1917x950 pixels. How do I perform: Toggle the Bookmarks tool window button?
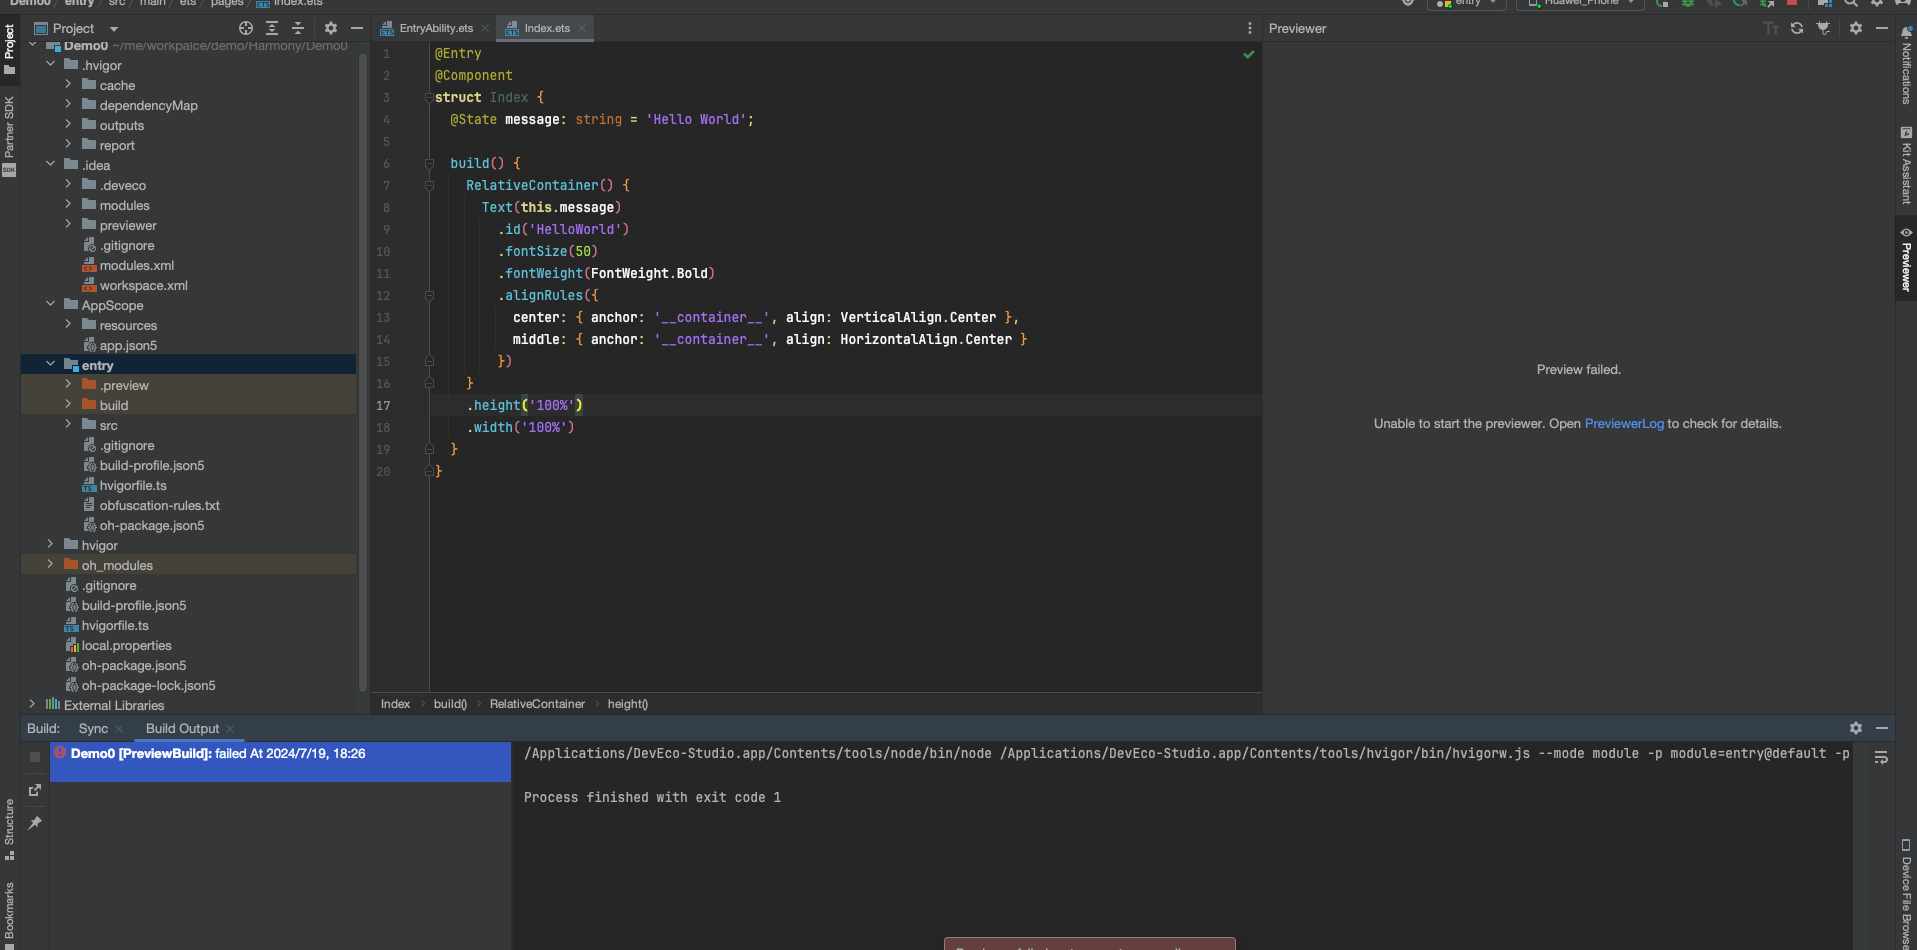9,915
